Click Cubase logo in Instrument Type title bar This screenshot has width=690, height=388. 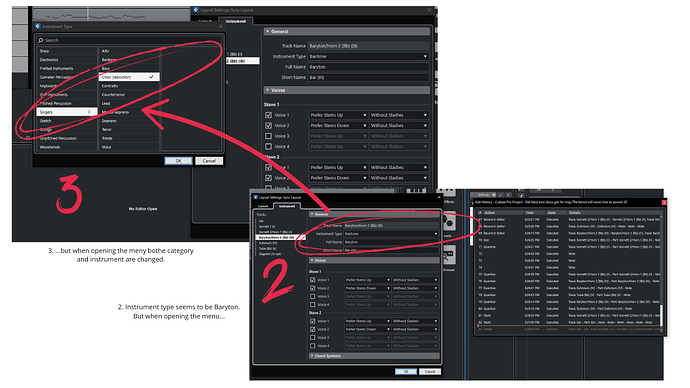click(38, 26)
